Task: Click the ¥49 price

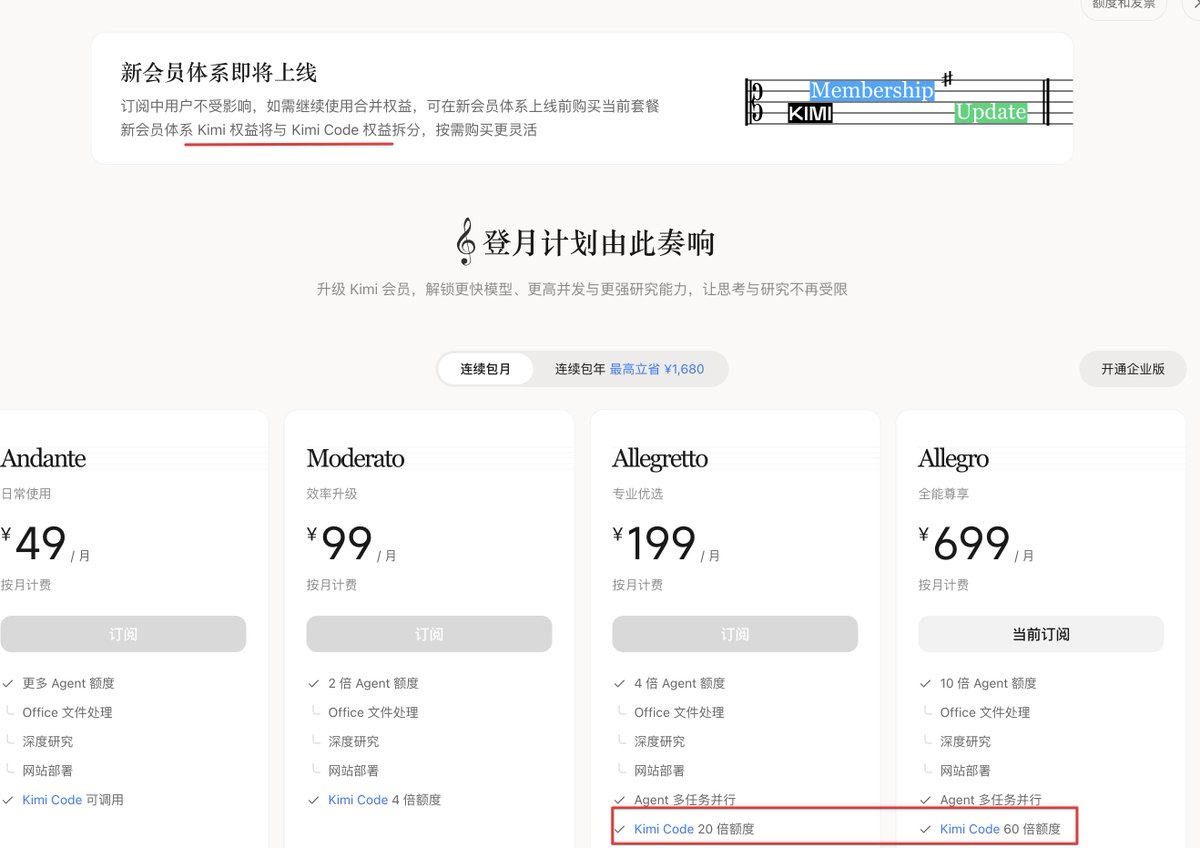Action: pyautogui.click(x=34, y=544)
